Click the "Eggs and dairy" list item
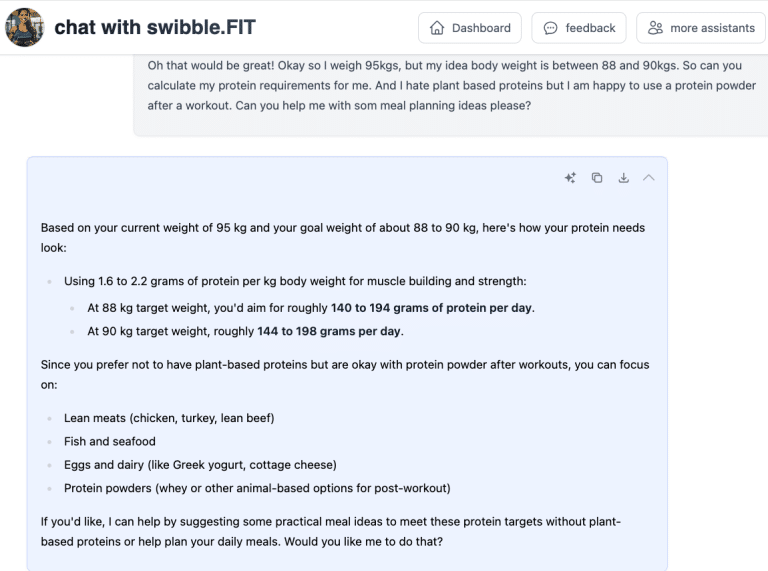This screenshot has width=768, height=571. [x=200, y=465]
